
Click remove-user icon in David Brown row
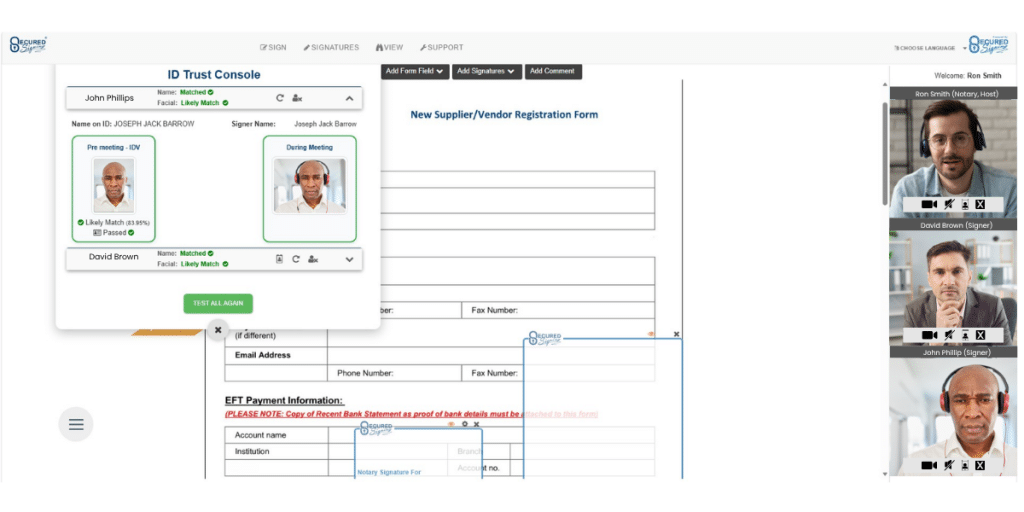(x=313, y=259)
